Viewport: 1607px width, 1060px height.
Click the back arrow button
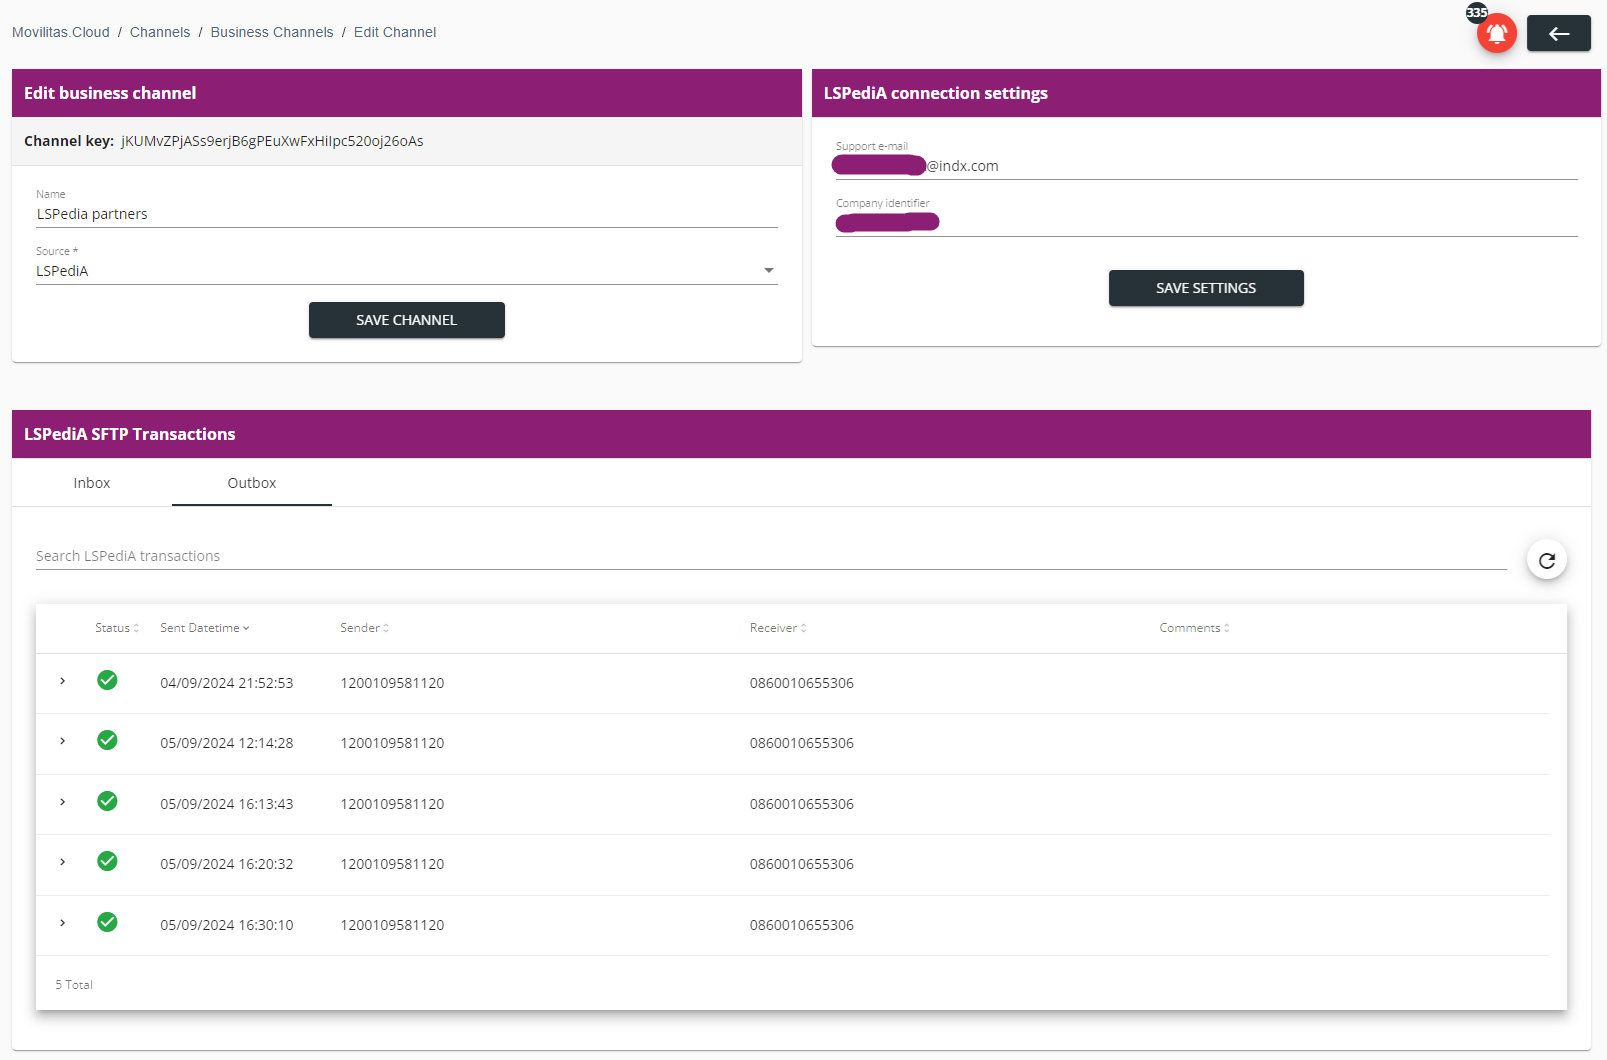[x=1558, y=33]
